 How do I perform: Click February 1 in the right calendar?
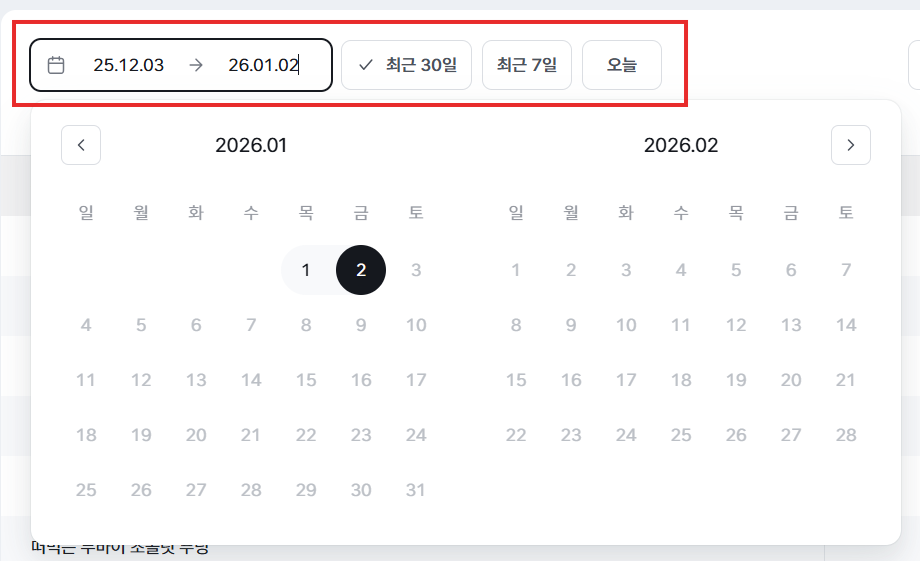(516, 270)
